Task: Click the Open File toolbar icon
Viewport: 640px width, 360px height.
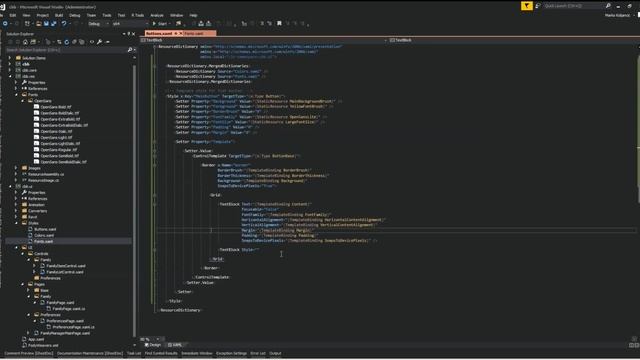Action: click(39, 24)
